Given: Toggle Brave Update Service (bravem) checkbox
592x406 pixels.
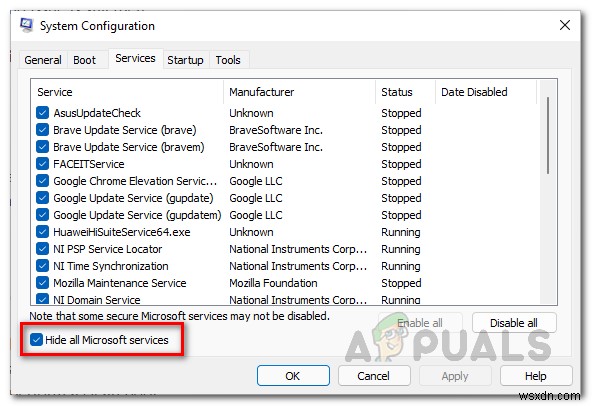Looking at the screenshot, I should [42, 147].
